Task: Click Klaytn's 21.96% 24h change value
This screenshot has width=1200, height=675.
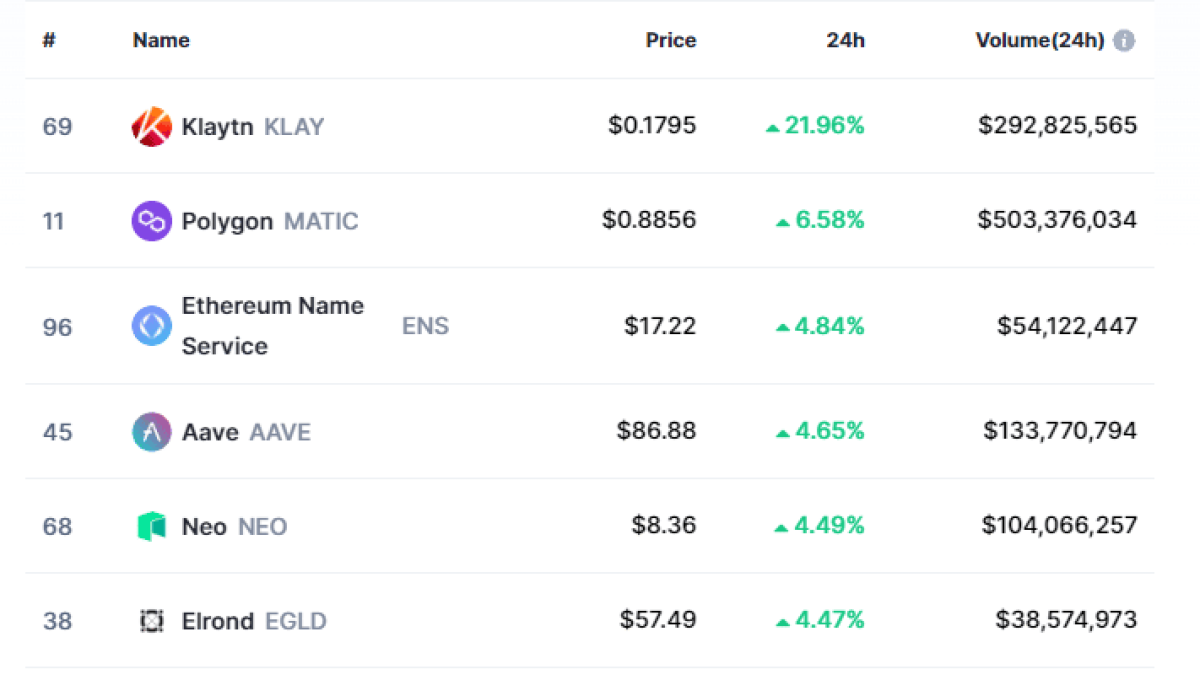Action: [x=824, y=126]
